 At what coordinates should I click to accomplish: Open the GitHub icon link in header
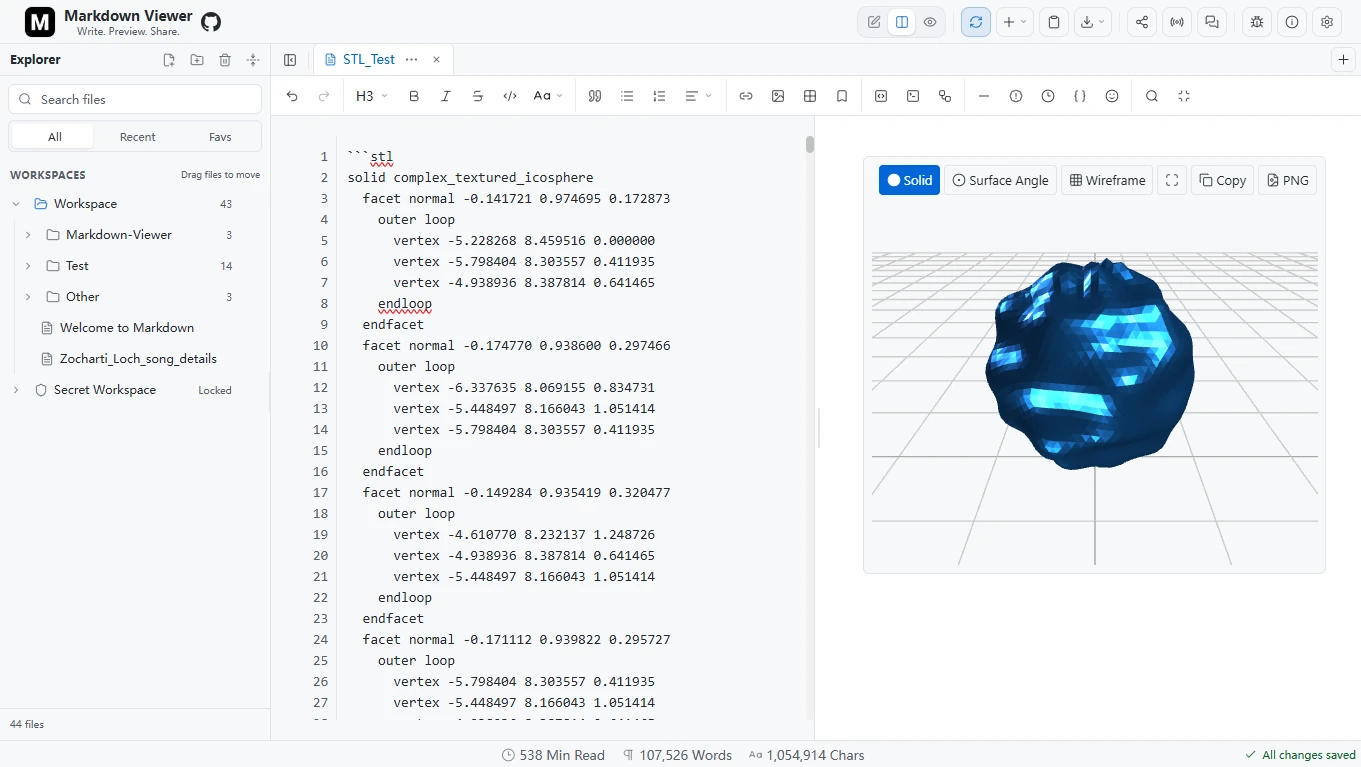click(x=211, y=22)
